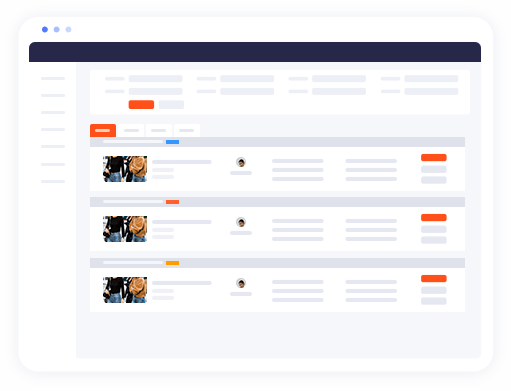Image resolution: width=511 pixels, height=391 pixels.
Task: Switch to the third tab in the list tabs
Action: pyautogui.click(x=159, y=130)
